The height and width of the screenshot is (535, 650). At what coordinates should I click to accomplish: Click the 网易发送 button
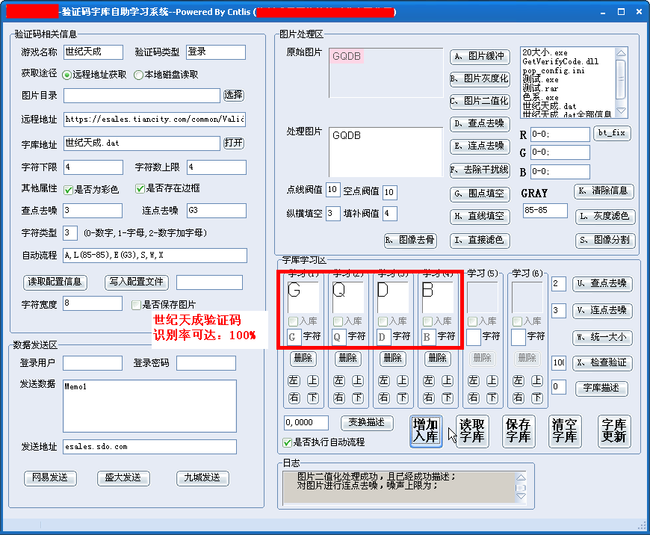[x=50, y=478]
